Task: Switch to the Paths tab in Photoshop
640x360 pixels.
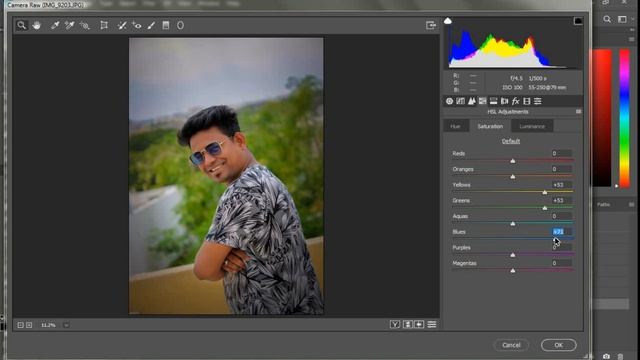Action: (603, 204)
